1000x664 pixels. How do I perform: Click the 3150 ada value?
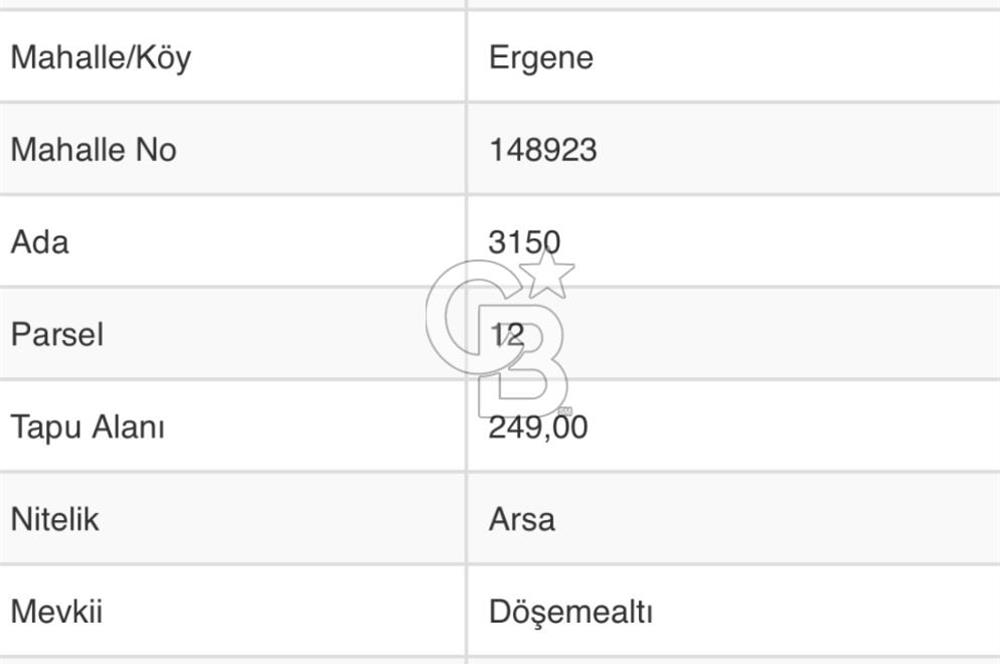524,242
